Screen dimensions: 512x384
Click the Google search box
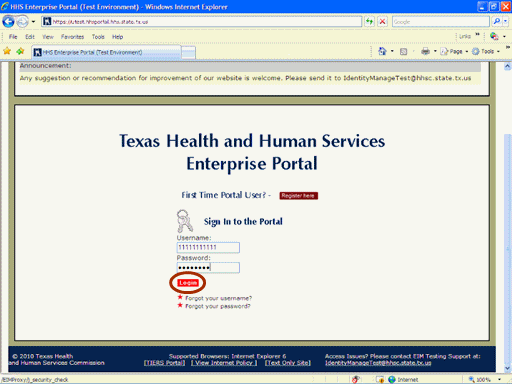(440, 22)
